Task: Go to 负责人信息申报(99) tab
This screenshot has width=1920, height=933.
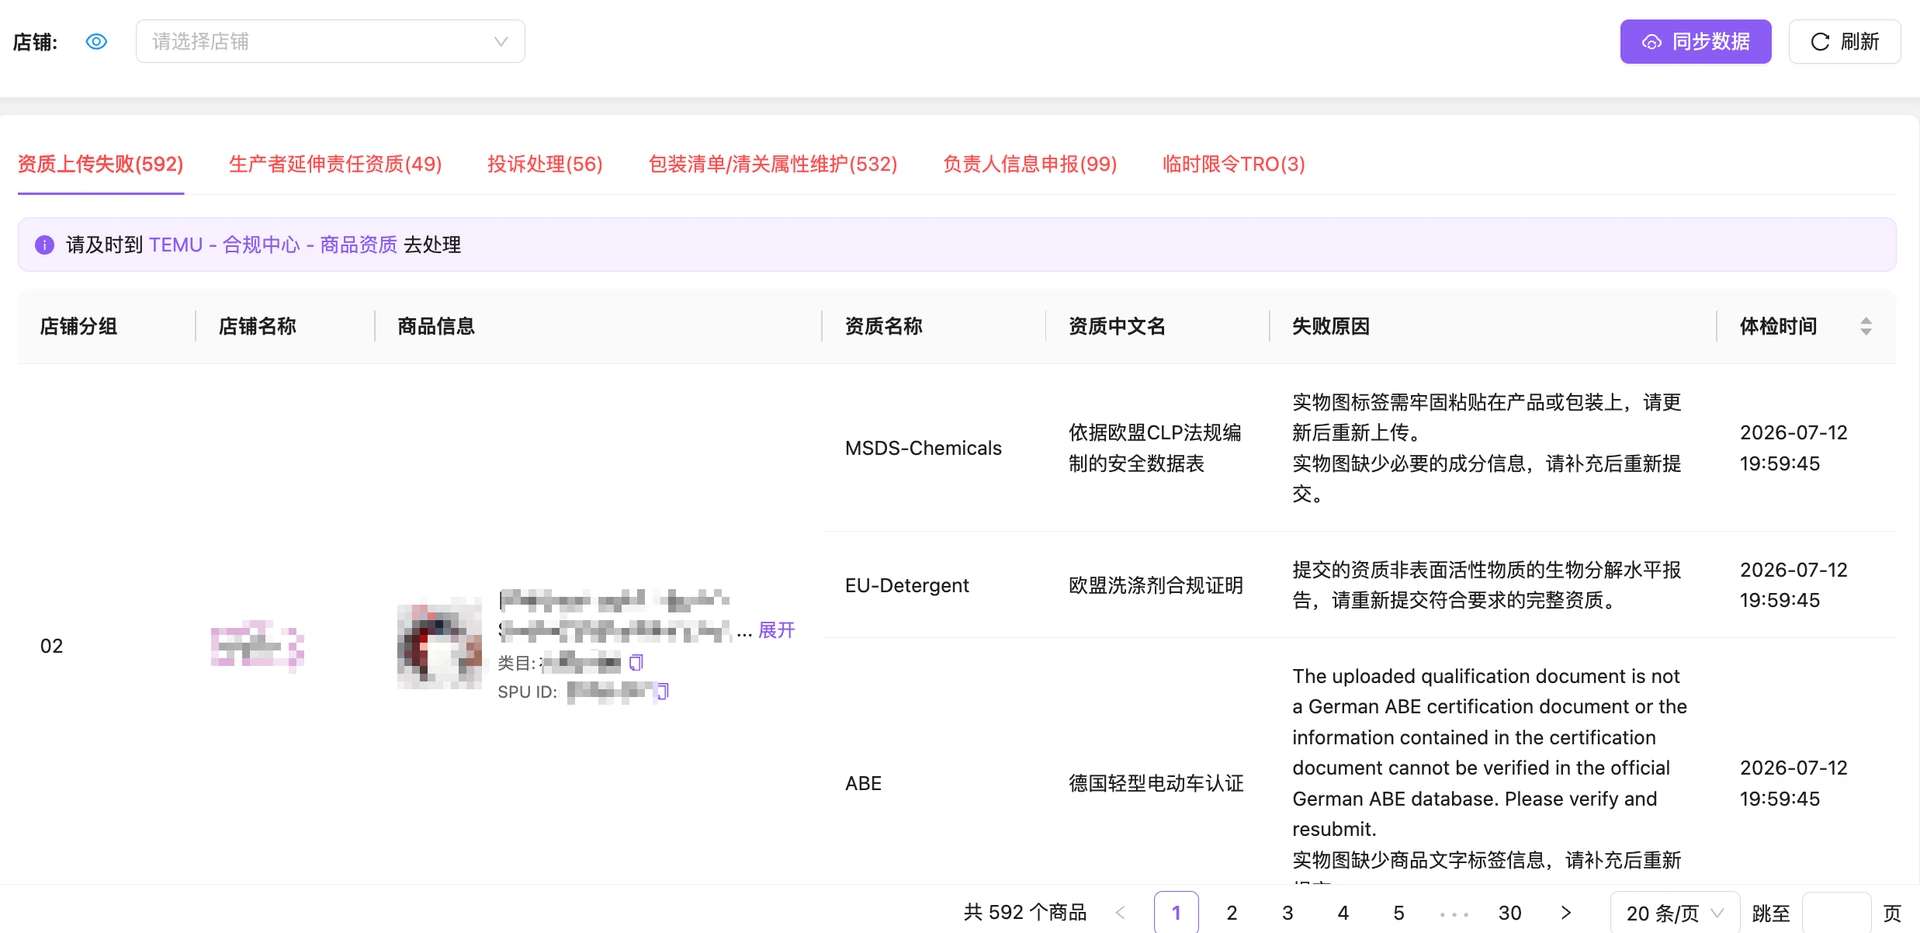Action: pos(1030,164)
